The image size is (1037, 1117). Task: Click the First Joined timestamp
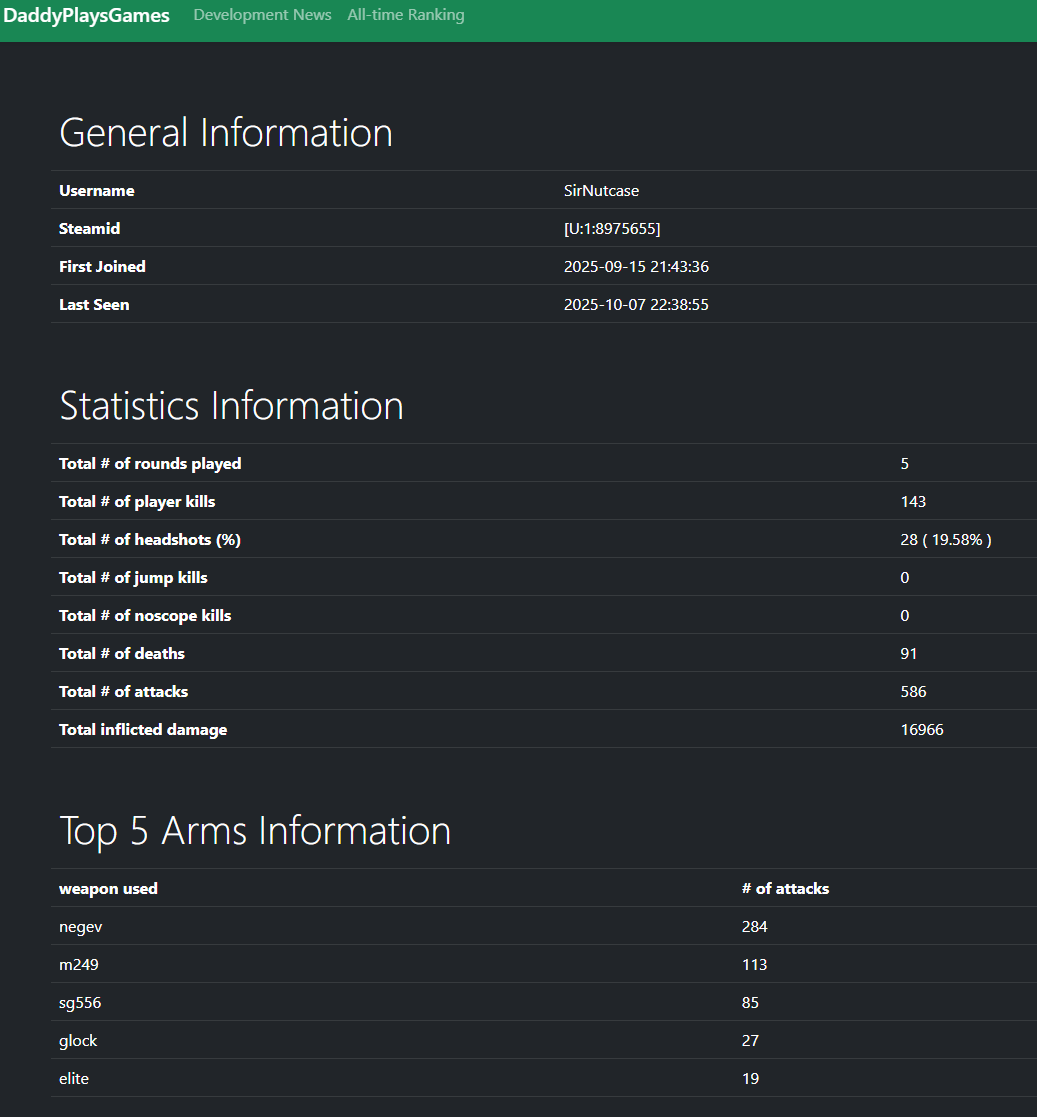636,266
